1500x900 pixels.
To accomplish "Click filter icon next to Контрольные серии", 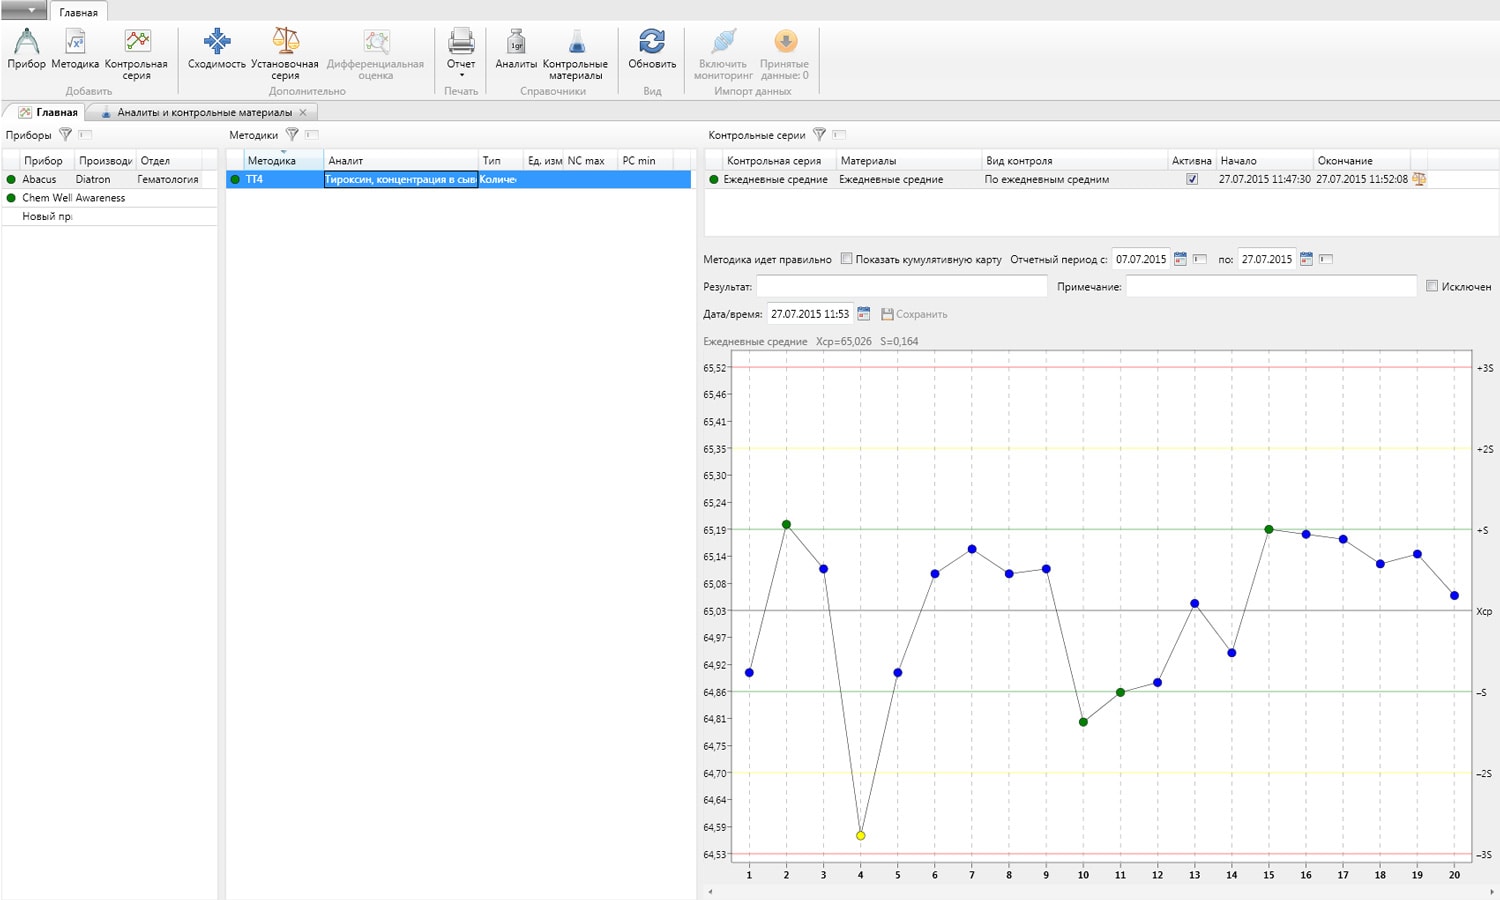I will pos(819,134).
